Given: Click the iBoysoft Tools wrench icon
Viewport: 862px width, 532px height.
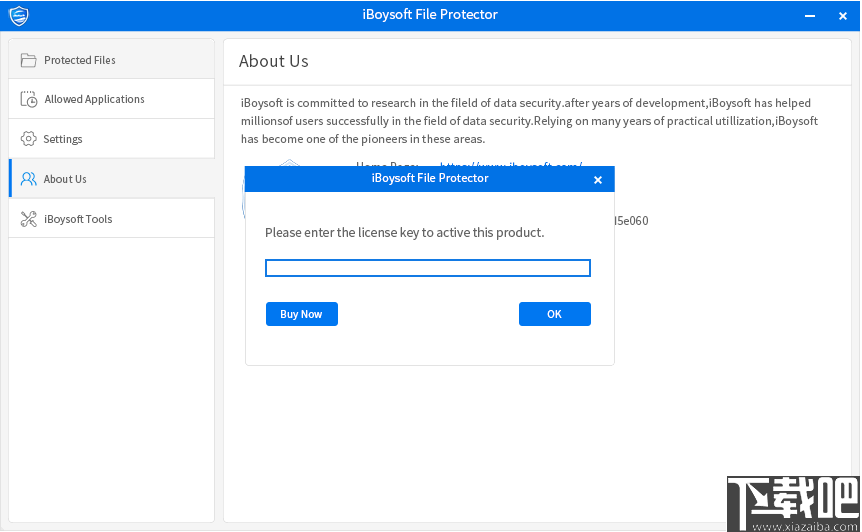Looking at the screenshot, I should pyautogui.click(x=29, y=219).
